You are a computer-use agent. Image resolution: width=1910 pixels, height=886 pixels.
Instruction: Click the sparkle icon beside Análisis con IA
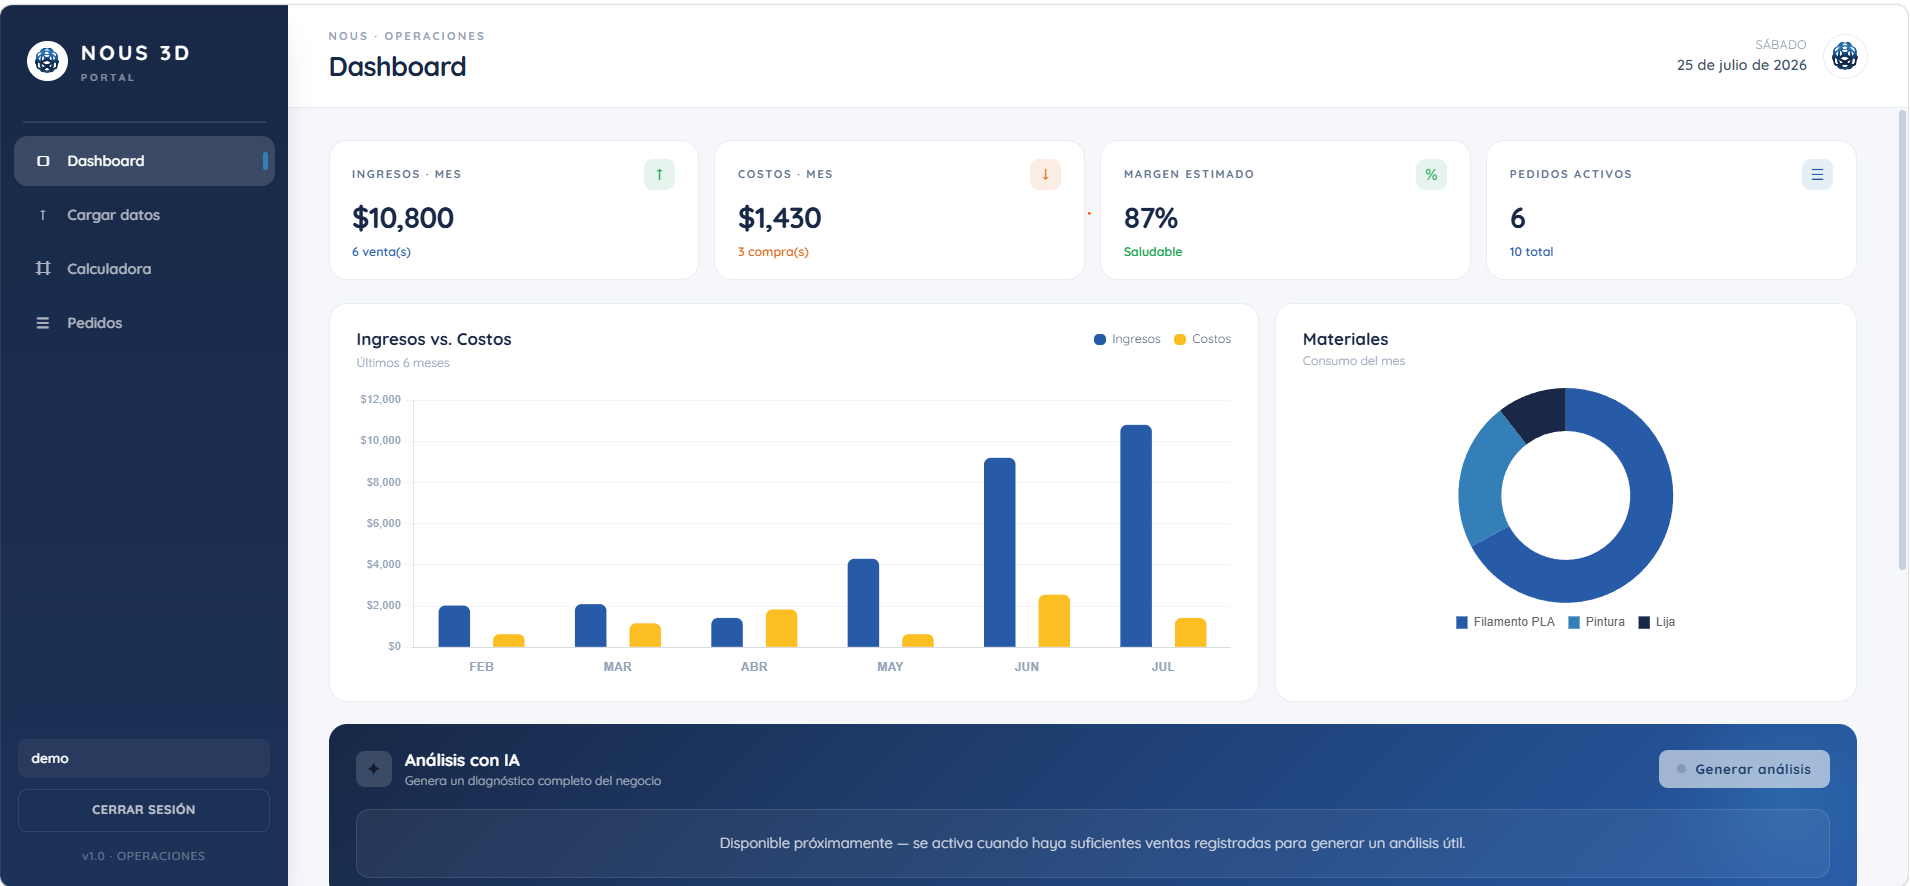373,769
